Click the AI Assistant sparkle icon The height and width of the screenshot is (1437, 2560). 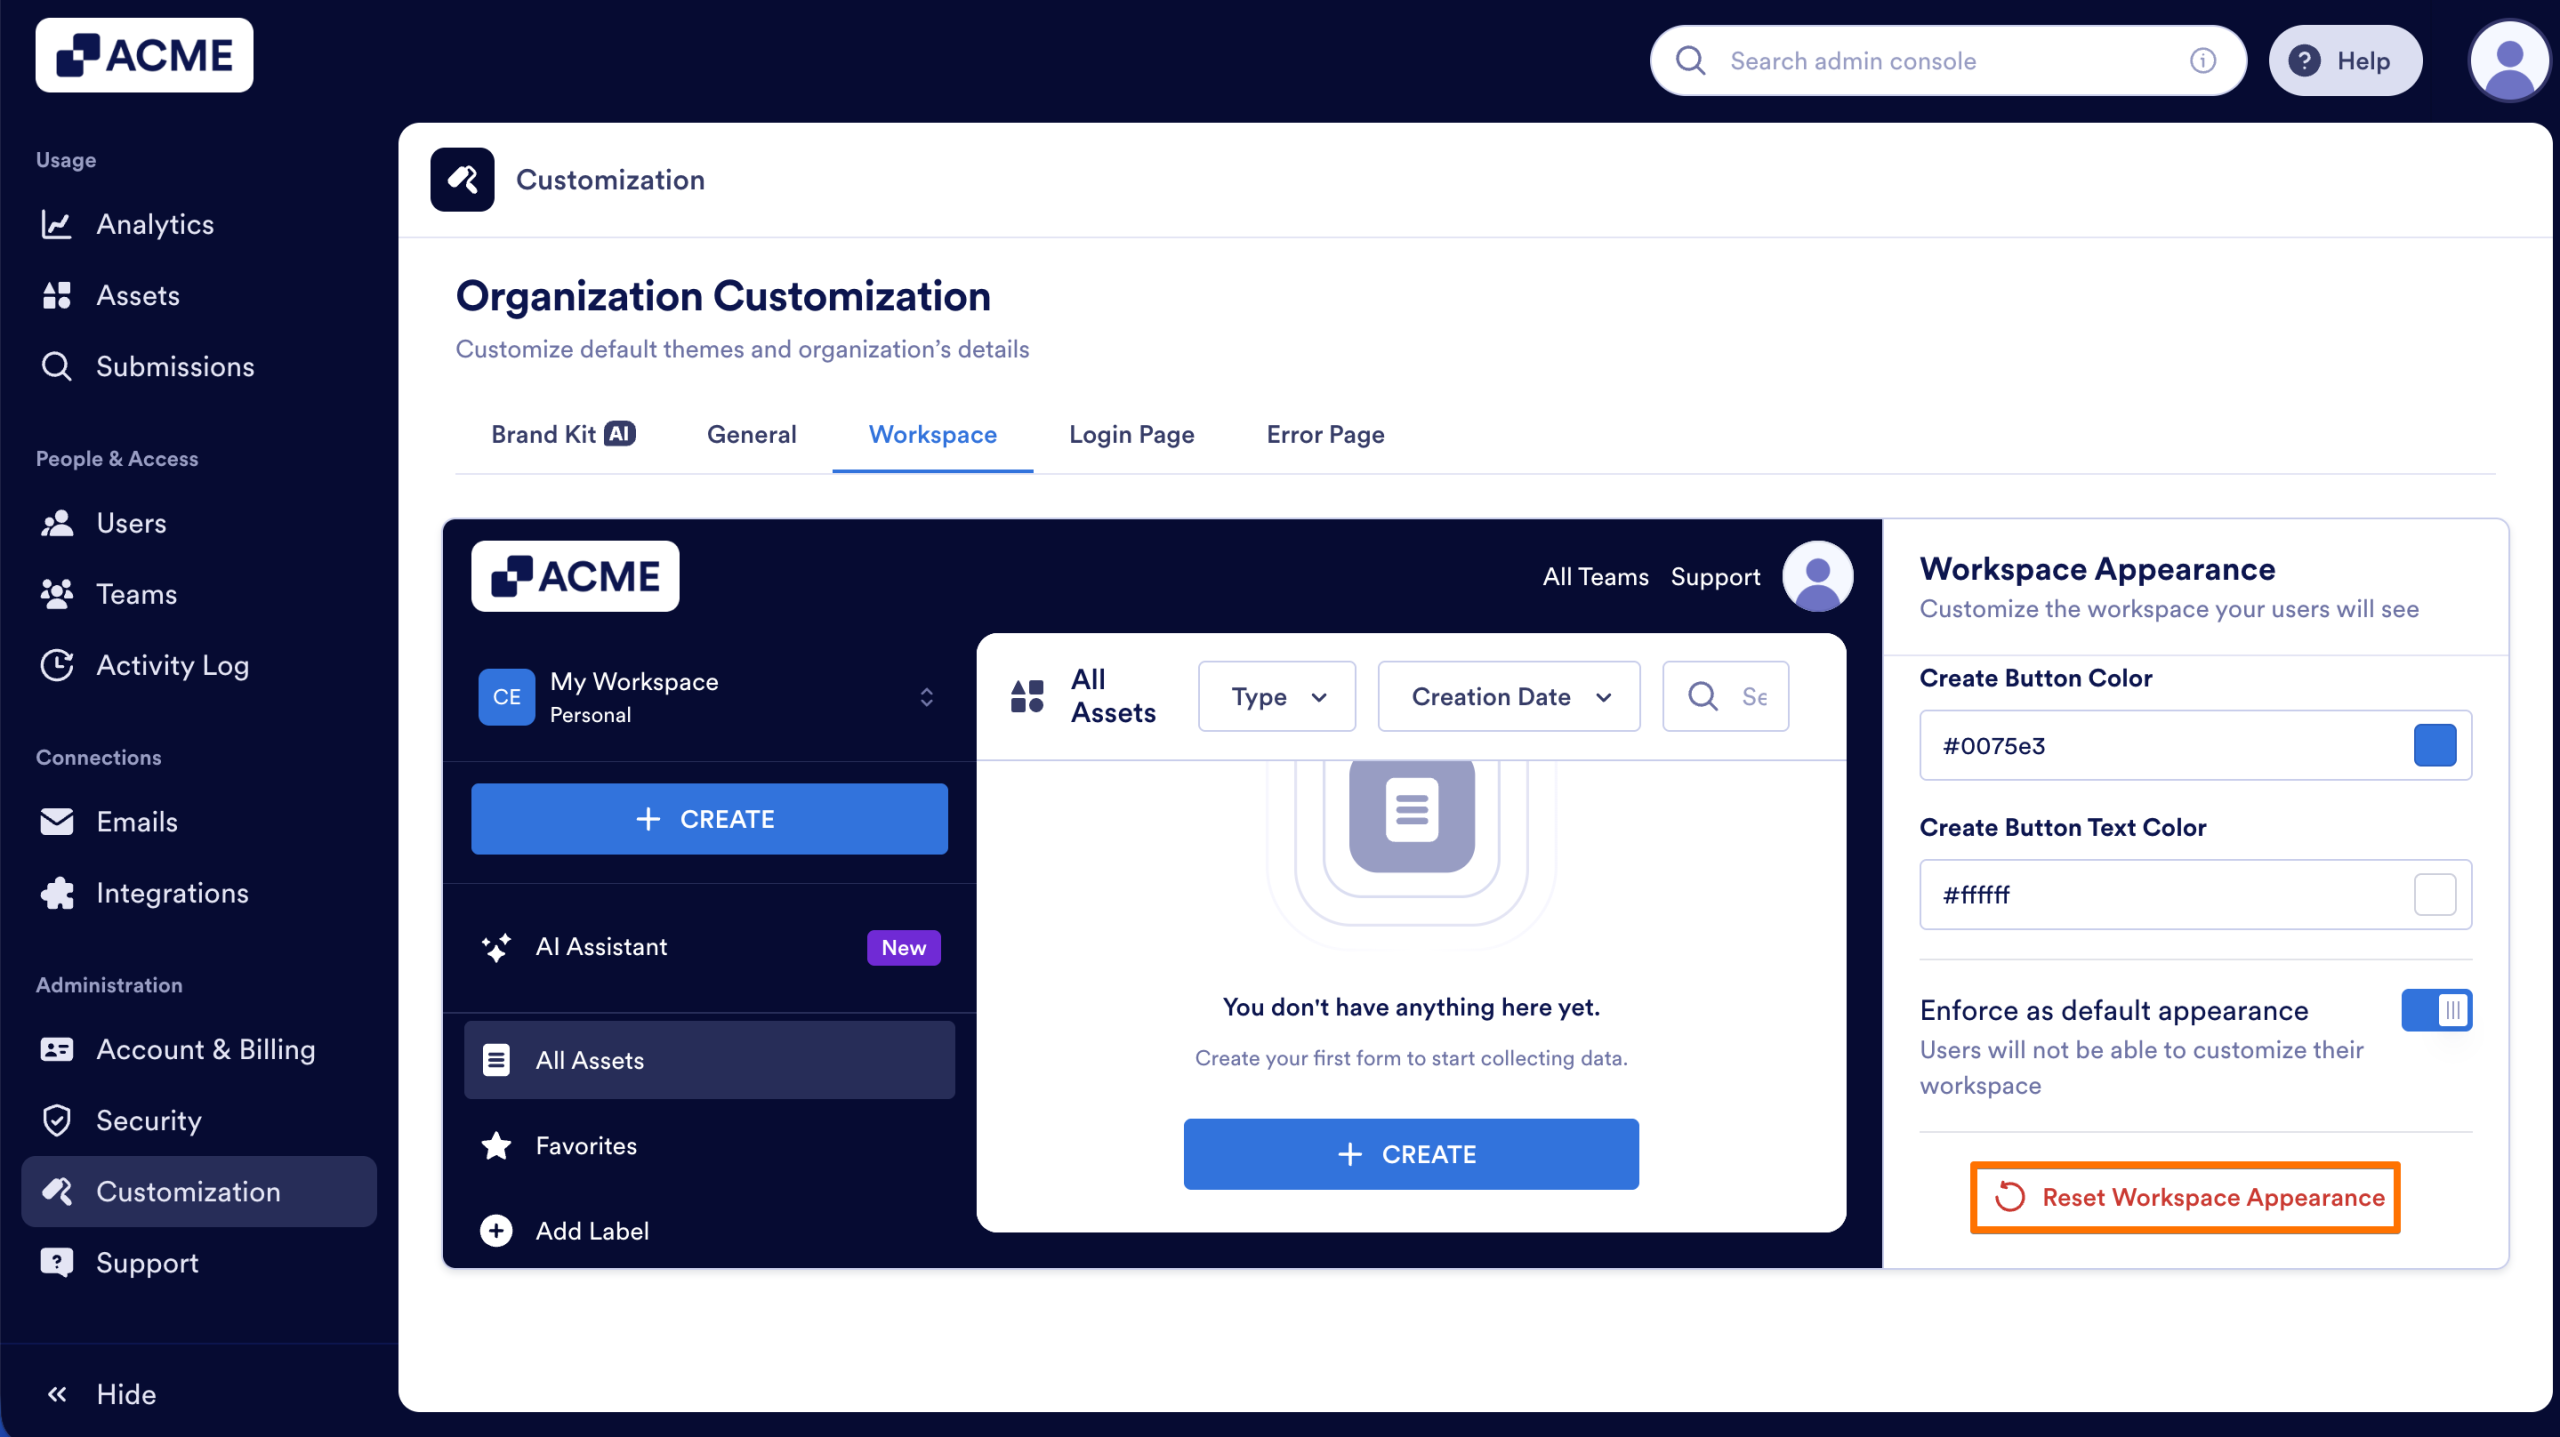tap(497, 947)
